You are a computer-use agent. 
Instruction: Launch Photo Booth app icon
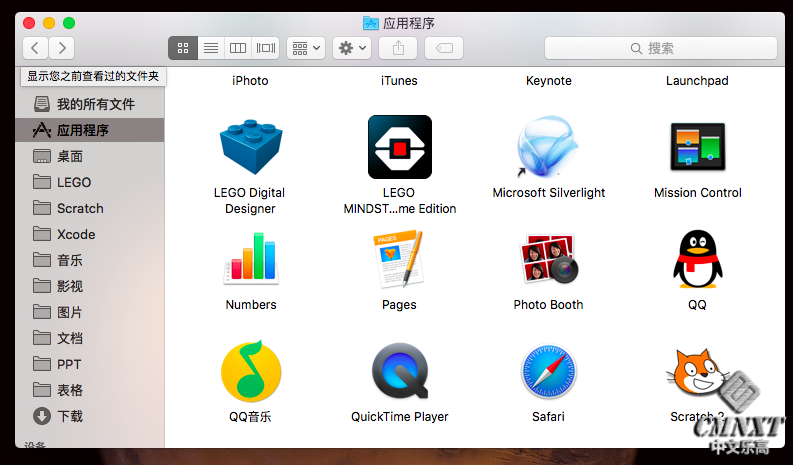pyautogui.click(x=548, y=258)
